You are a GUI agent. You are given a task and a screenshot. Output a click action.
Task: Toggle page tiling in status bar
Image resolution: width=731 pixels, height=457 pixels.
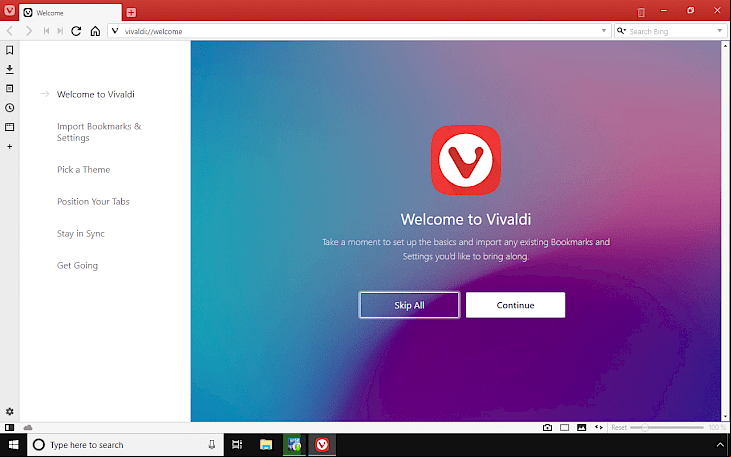(x=565, y=427)
